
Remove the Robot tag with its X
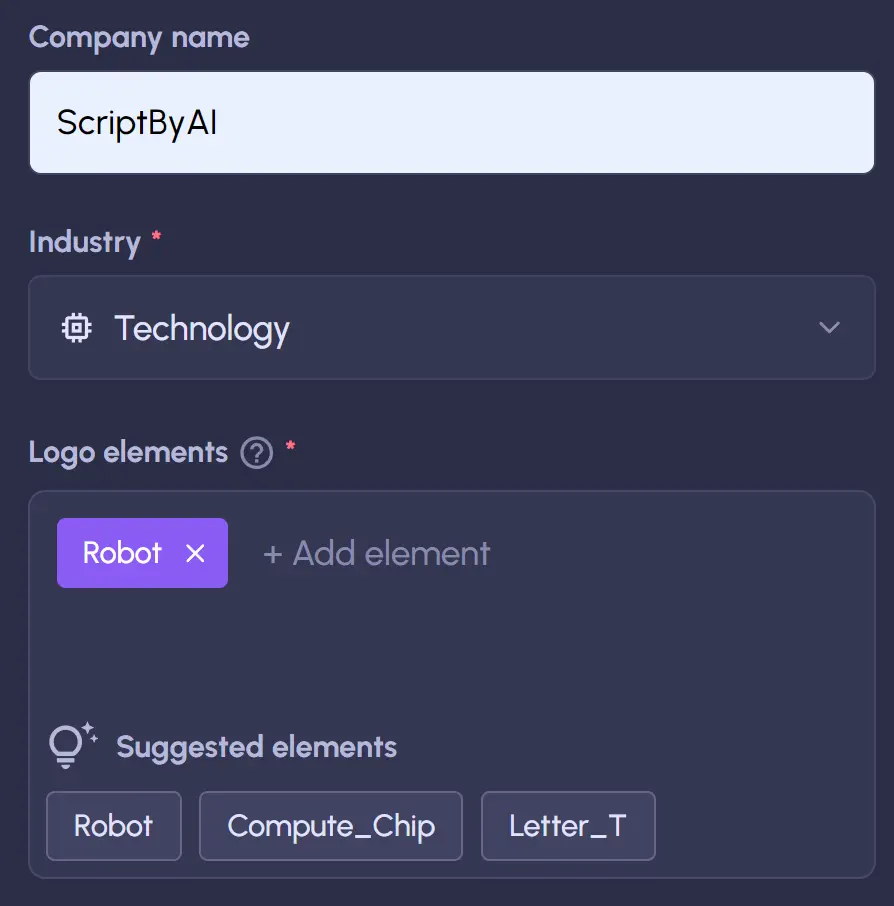pos(195,553)
